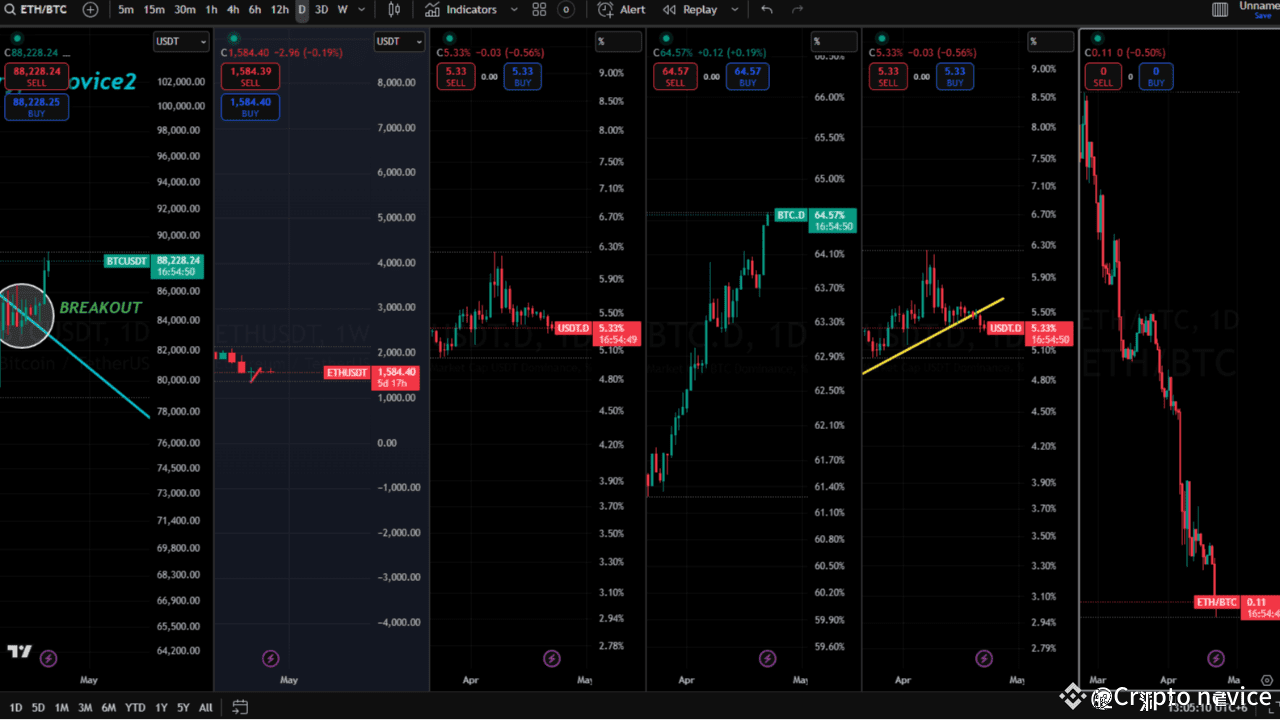Click the TradingView logo at bottom left
Image resolution: width=1280 pixels, height=720 pixels.
tap(18, 651)
